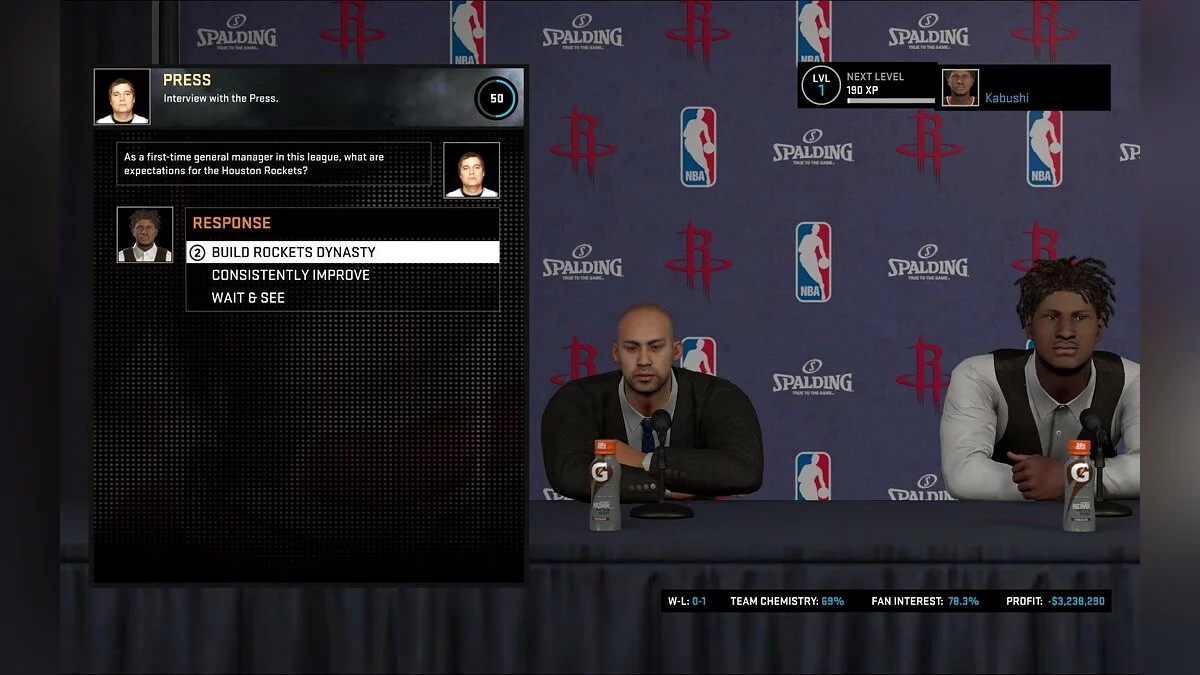1200x675 pixels.
Task: Click the reporter portrait beside the question
Action: (471, 170)
